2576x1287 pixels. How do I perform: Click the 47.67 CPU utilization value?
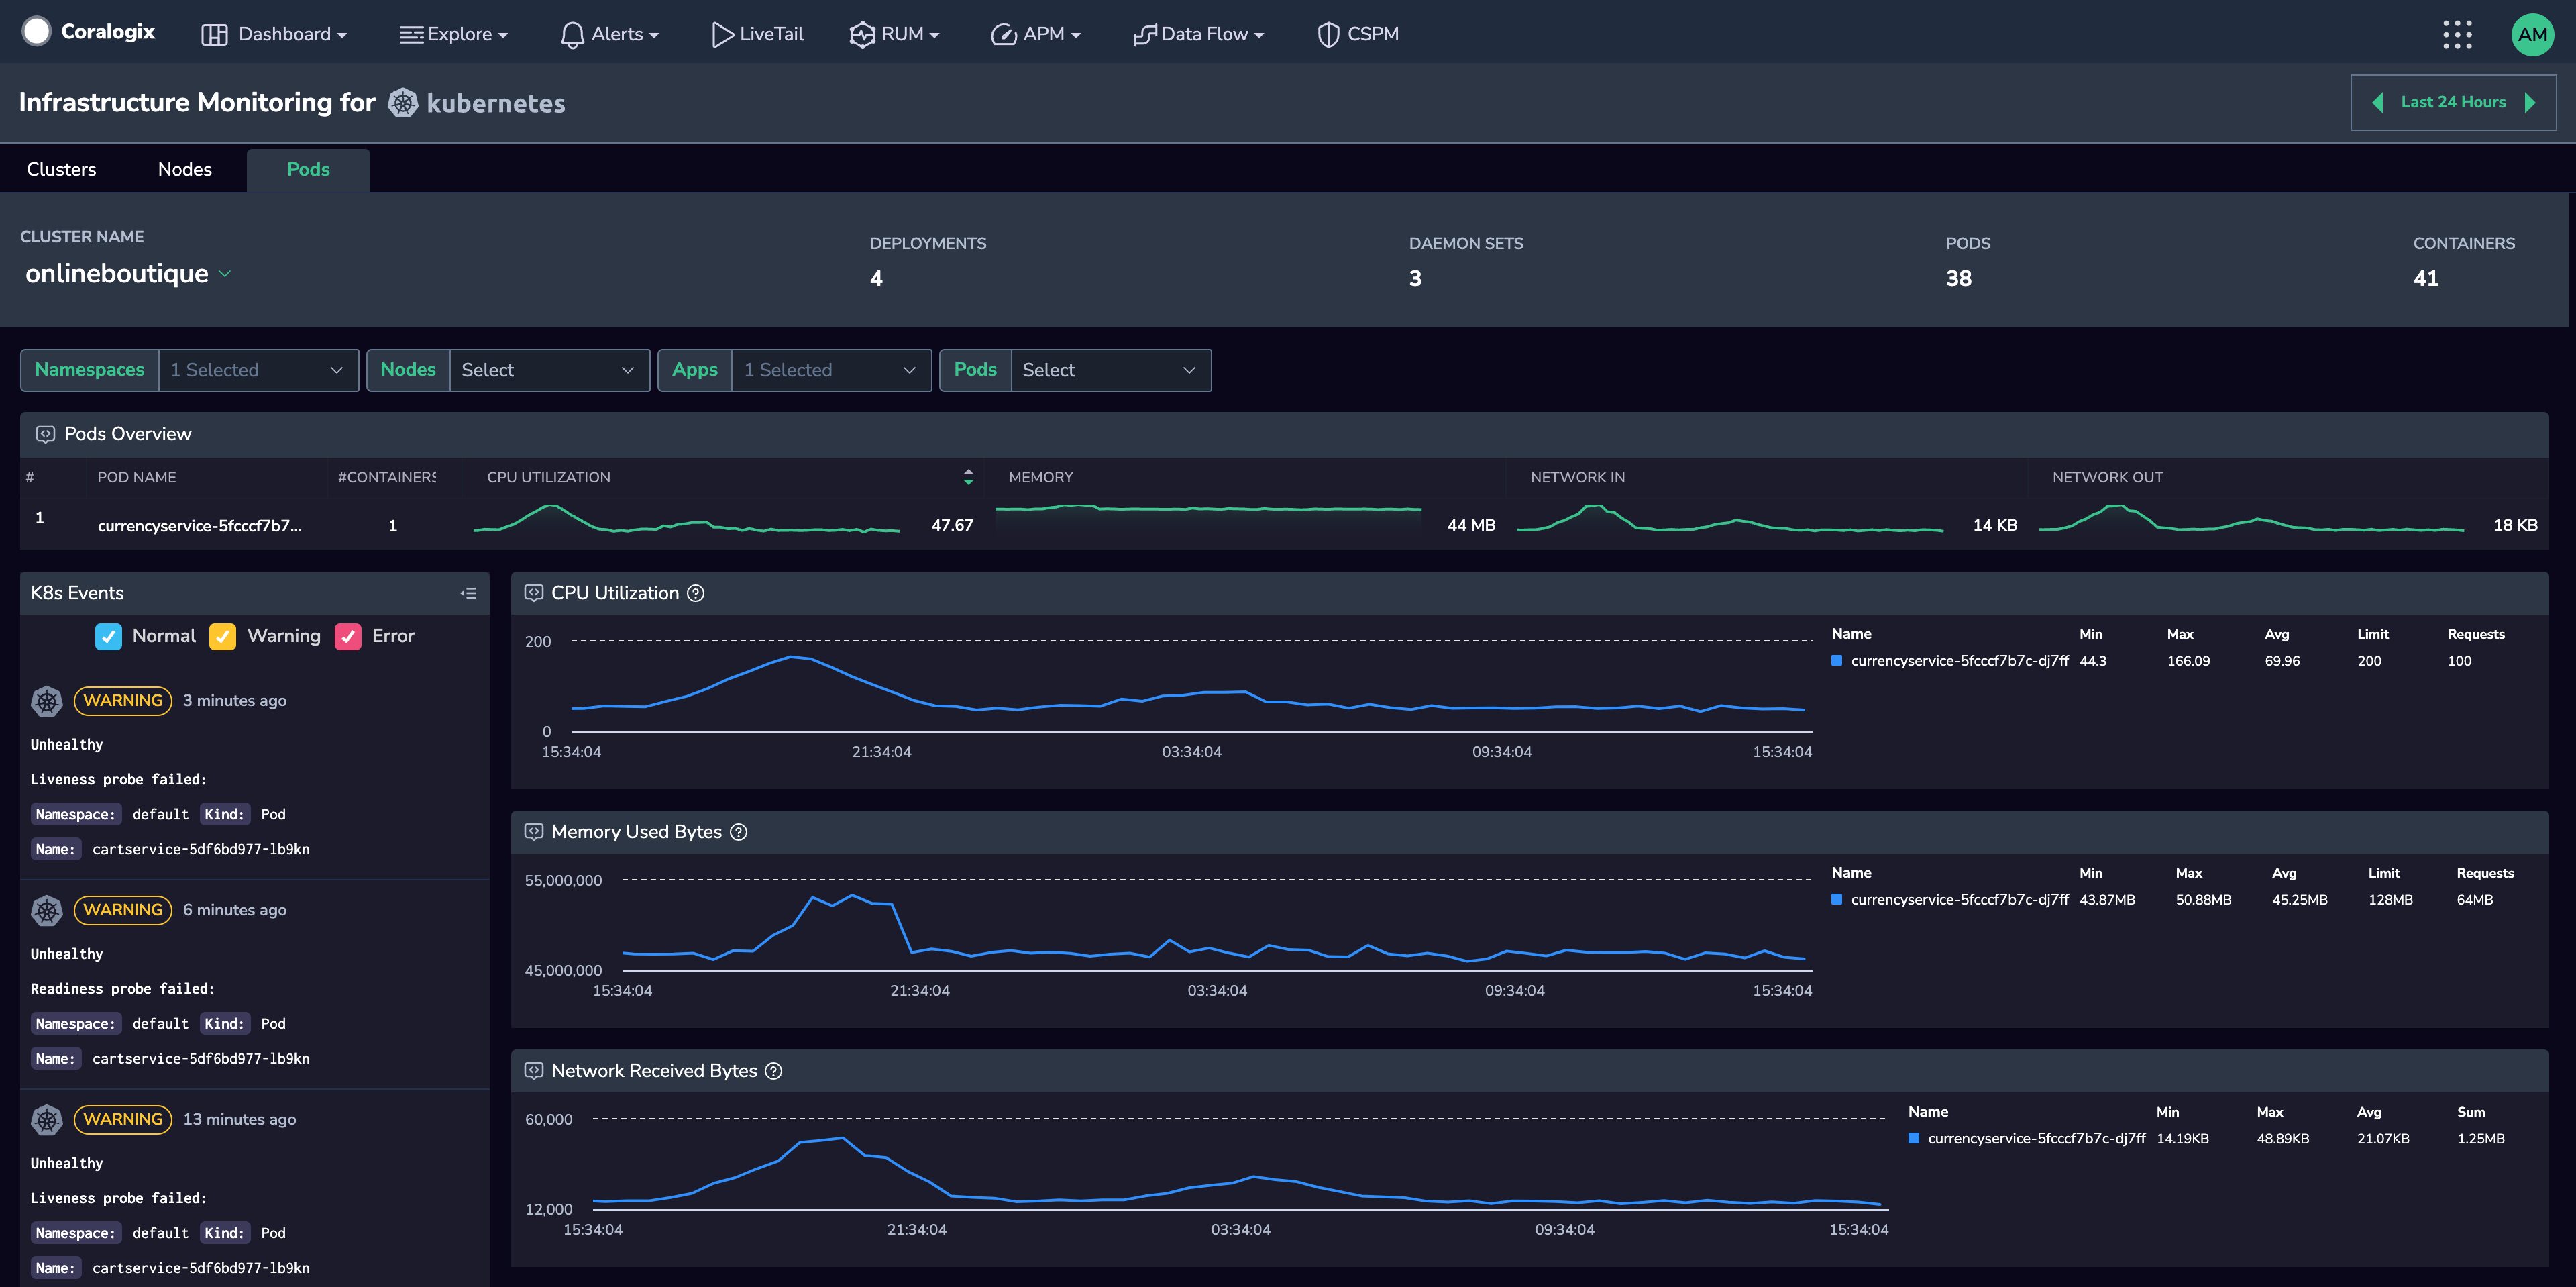[952, 525]
